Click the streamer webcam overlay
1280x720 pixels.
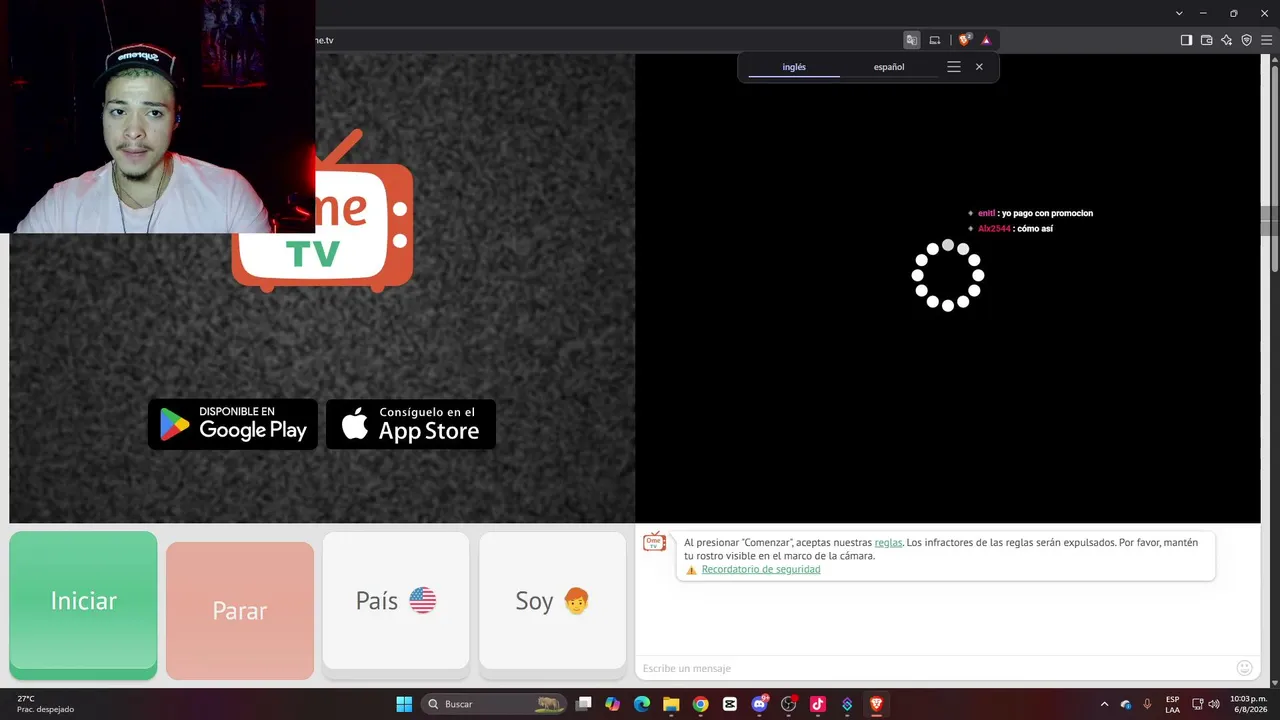157,116
